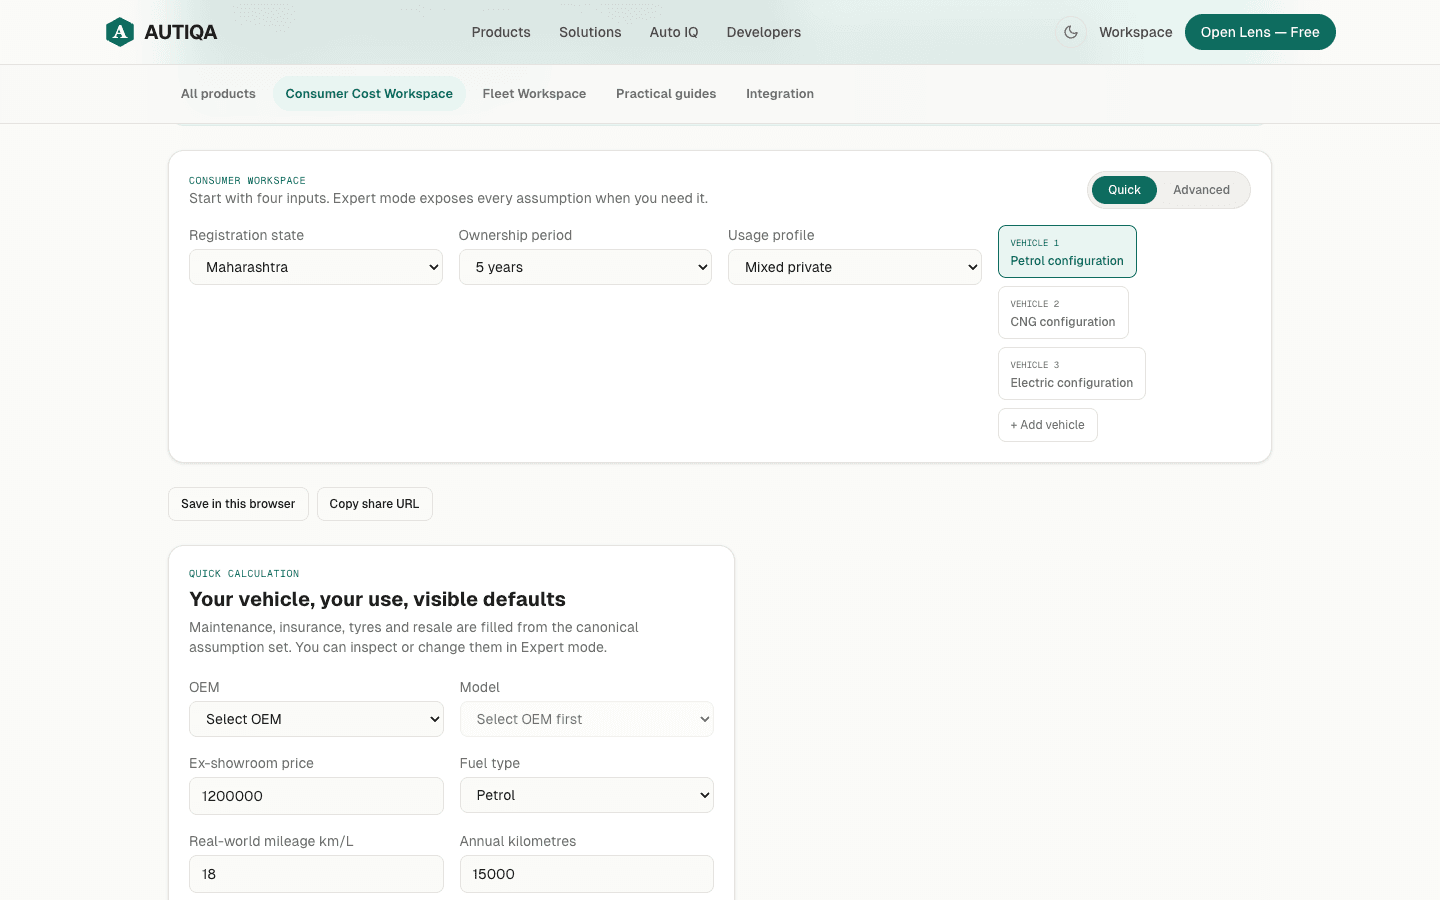Go to All products tab
This screenshot has width=1440, height=900.
click(x=218, y=94)
